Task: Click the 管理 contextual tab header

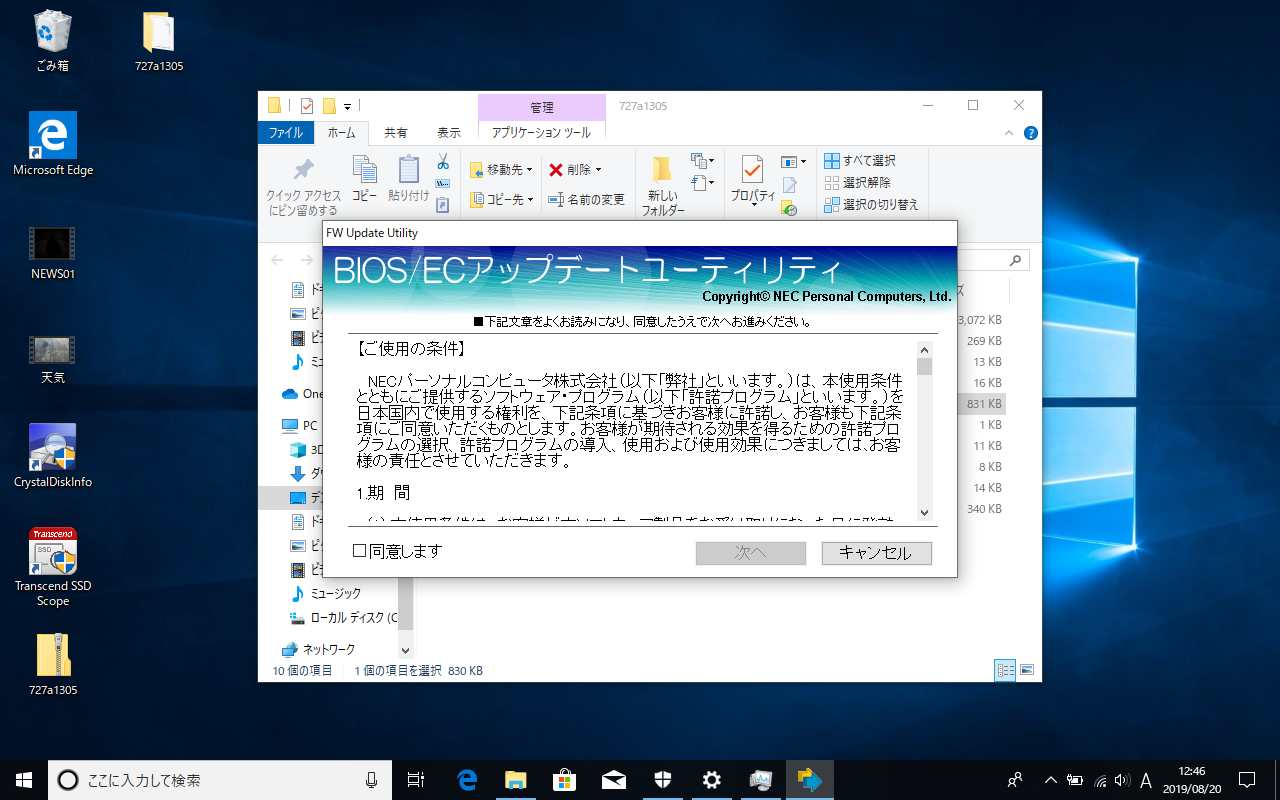Action: pos(542,107)
